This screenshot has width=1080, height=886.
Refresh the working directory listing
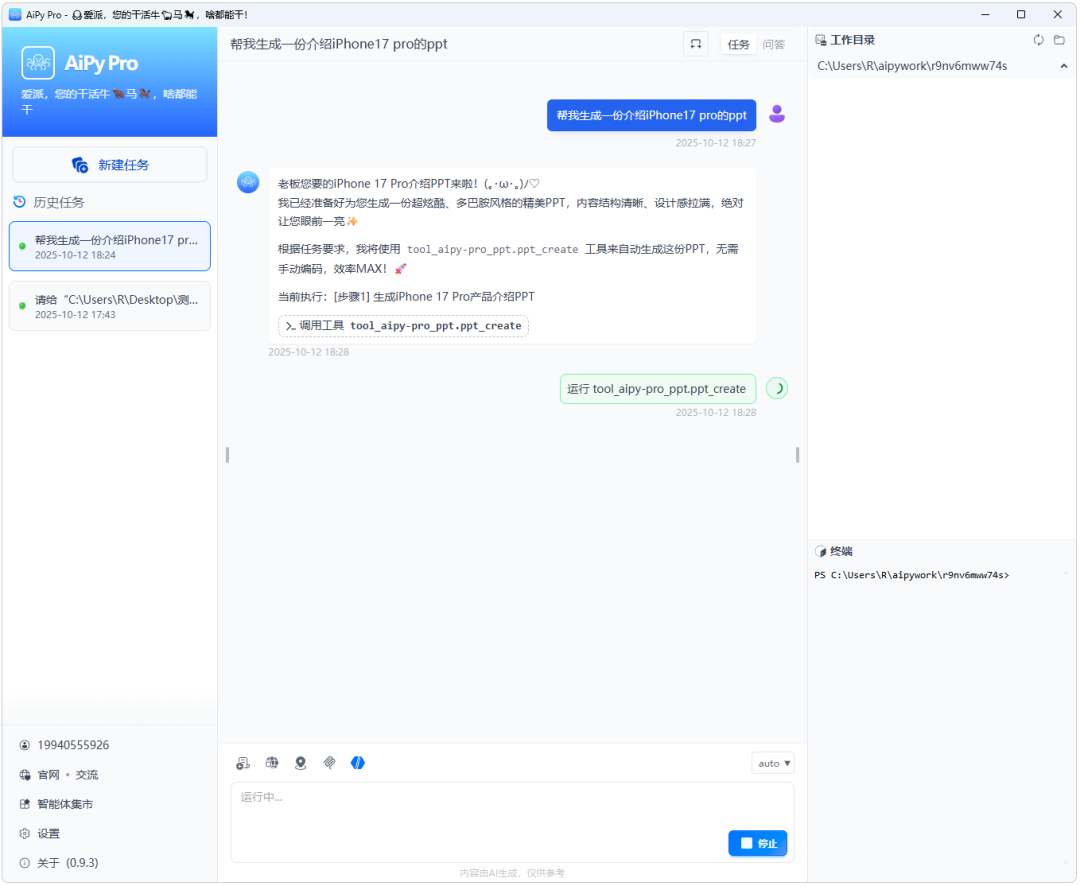tap(1039, 40)
